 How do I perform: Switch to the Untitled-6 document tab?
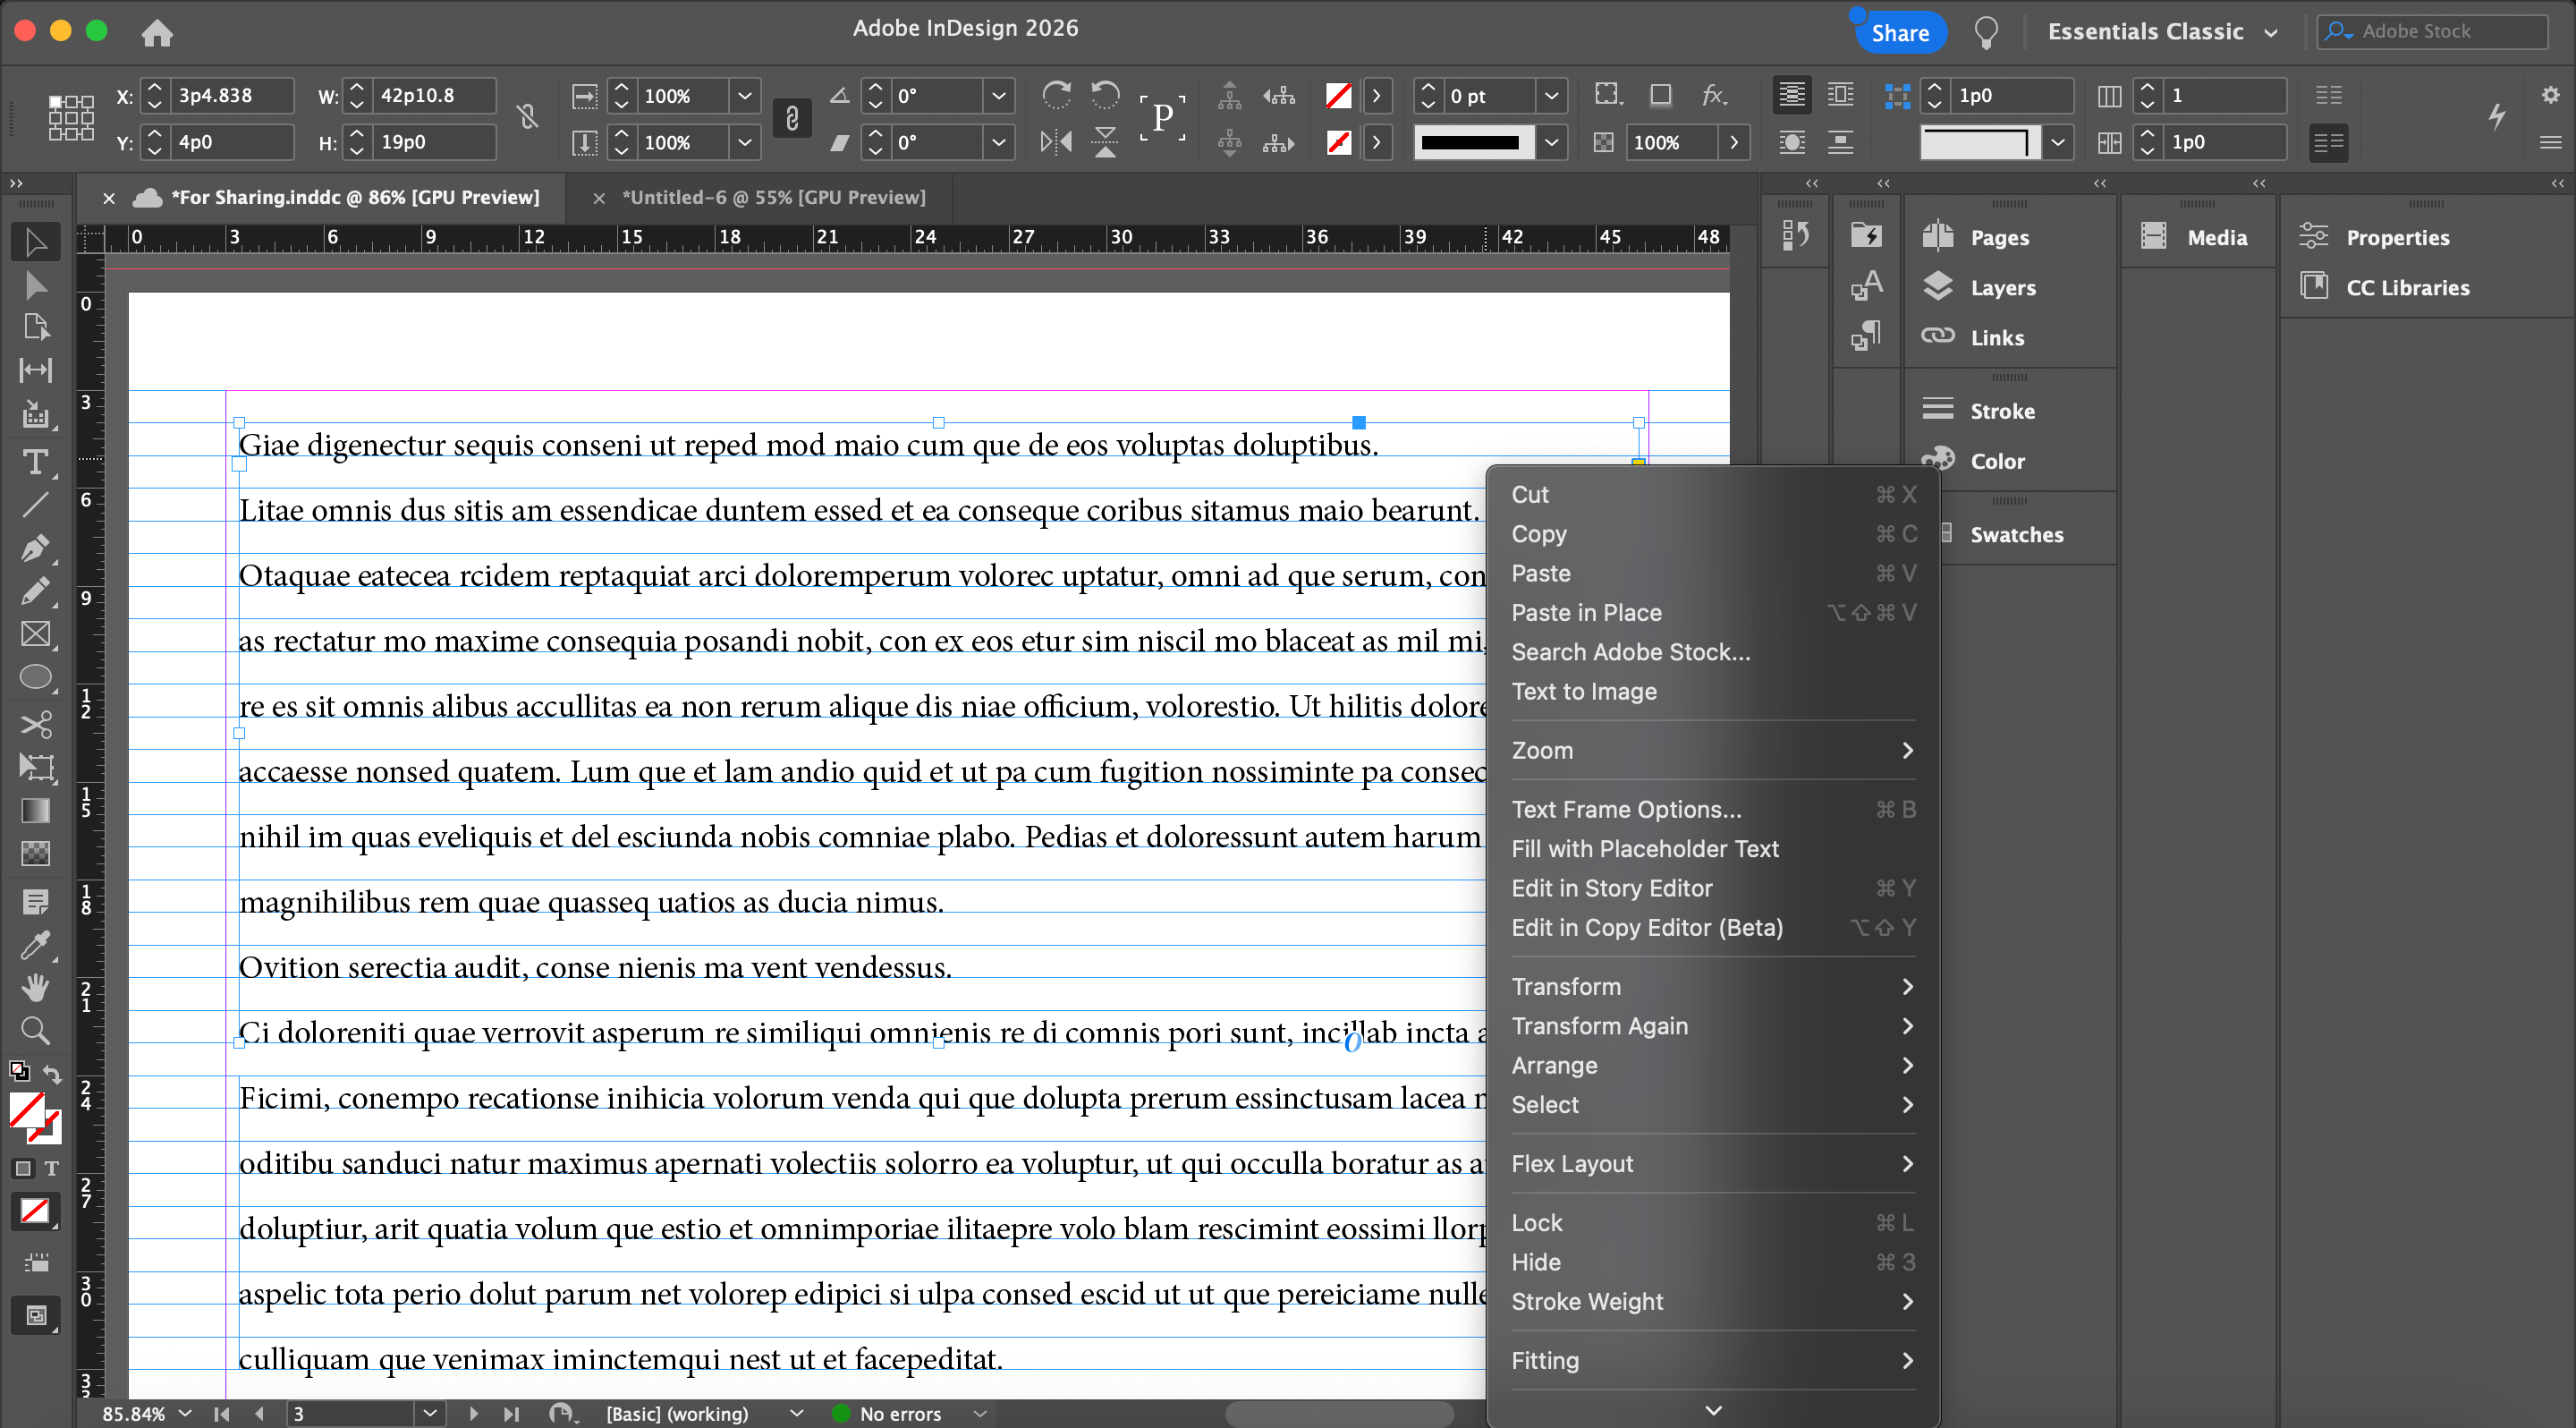[x=773, y=197]
